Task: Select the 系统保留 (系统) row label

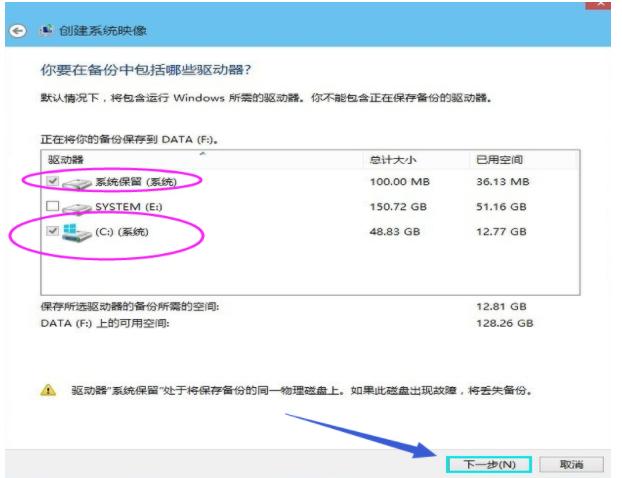Action: coord(136,182)
